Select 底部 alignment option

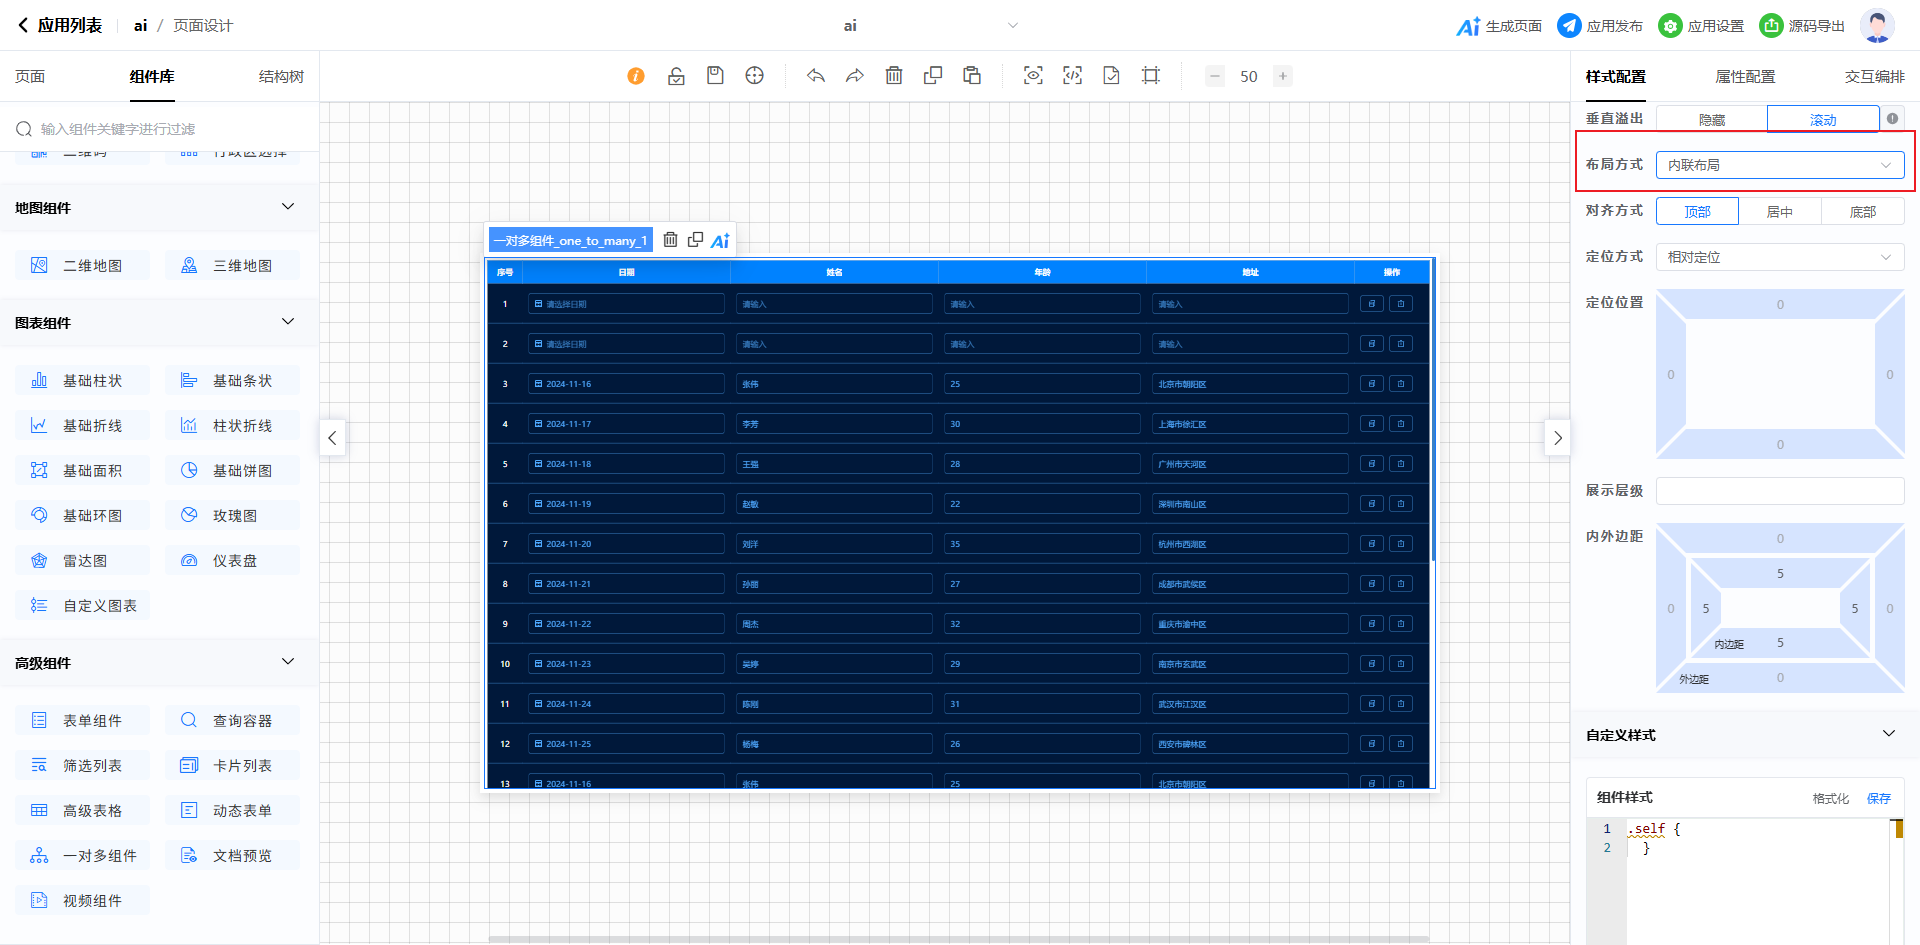(1862, 212)
